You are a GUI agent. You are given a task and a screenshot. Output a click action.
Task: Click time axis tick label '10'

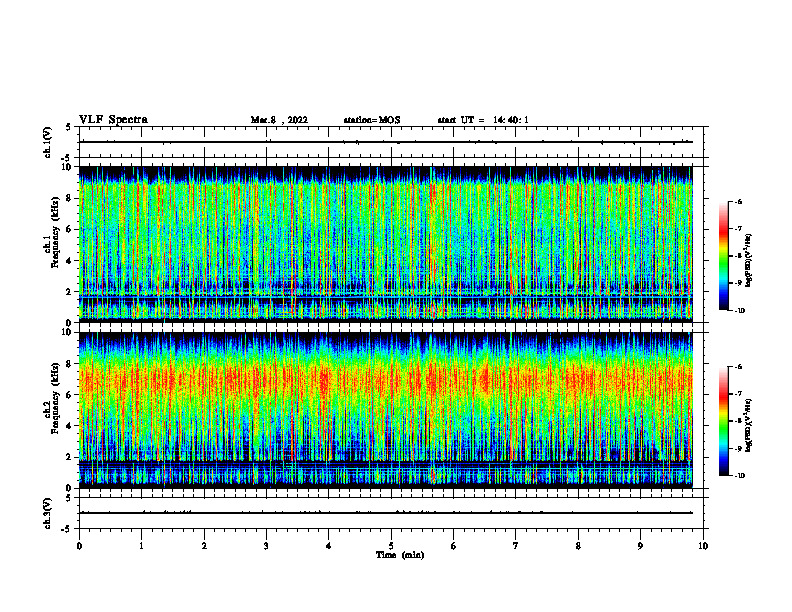[x=703, y=546]
